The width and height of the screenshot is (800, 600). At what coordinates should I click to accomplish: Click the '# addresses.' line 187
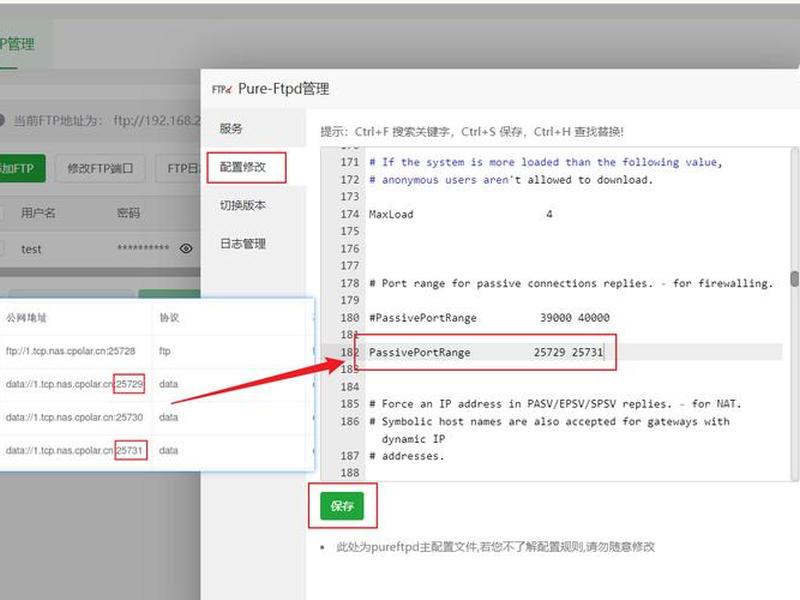[x=407, y=456]
